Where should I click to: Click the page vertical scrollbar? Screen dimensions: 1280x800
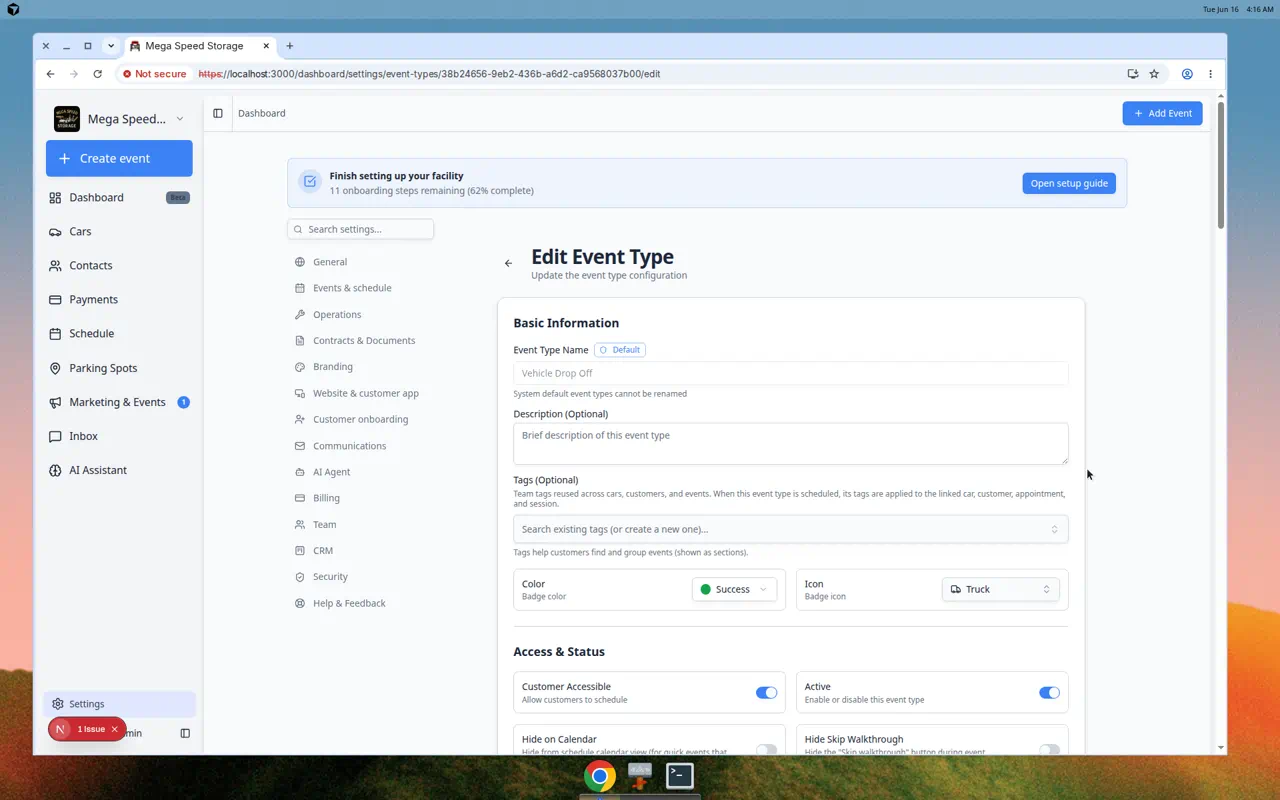click(1221, 165)
